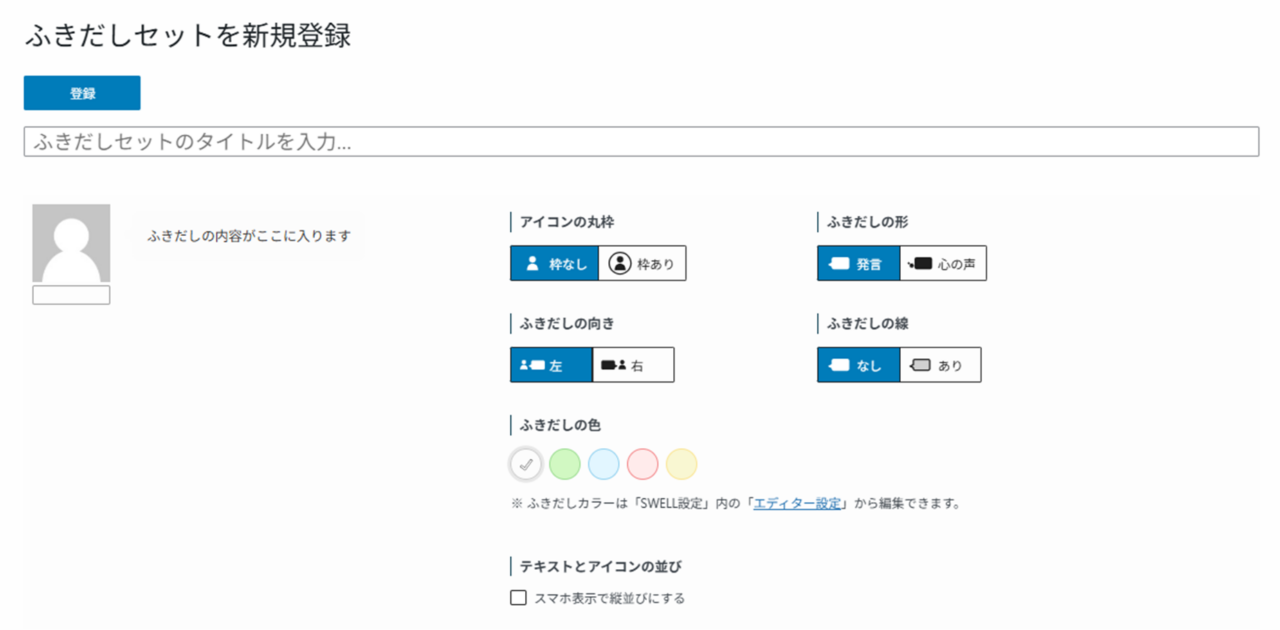This screenshot has height=630, width=1280.
Task: Click the 登録 button
Action: pyautogui.click(x=82, y=93)
